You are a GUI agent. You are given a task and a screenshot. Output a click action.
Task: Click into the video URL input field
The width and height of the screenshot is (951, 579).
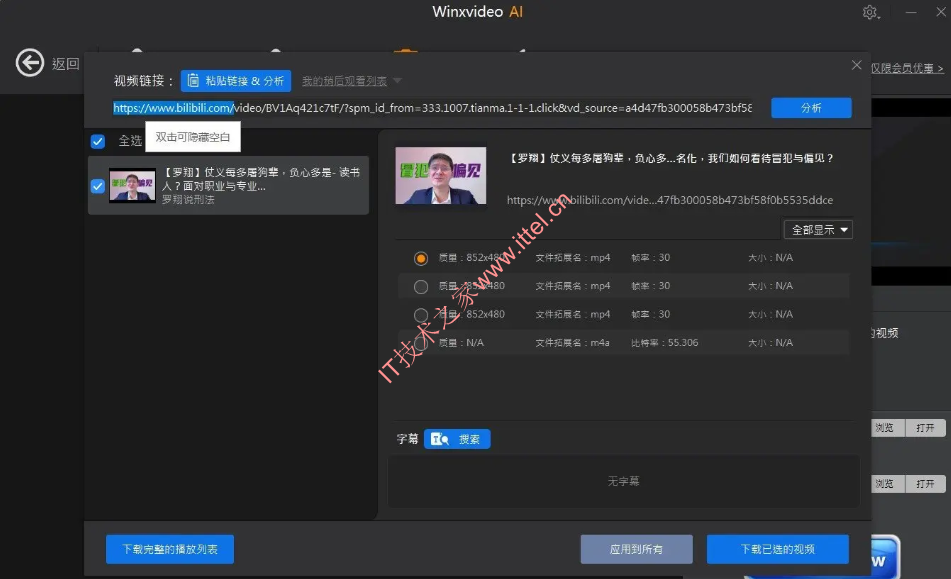tap(432, 108)
